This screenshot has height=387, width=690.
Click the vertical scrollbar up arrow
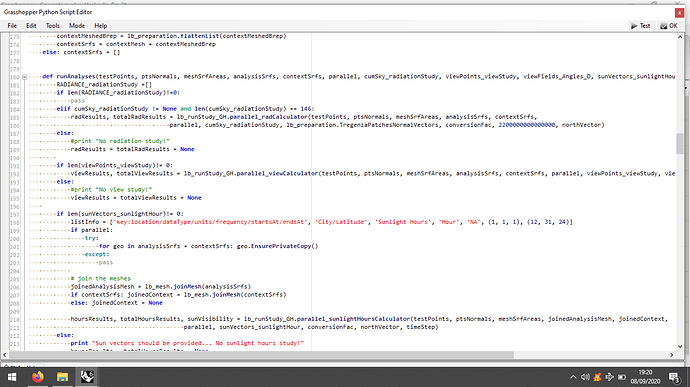click(x=680, y=37)
